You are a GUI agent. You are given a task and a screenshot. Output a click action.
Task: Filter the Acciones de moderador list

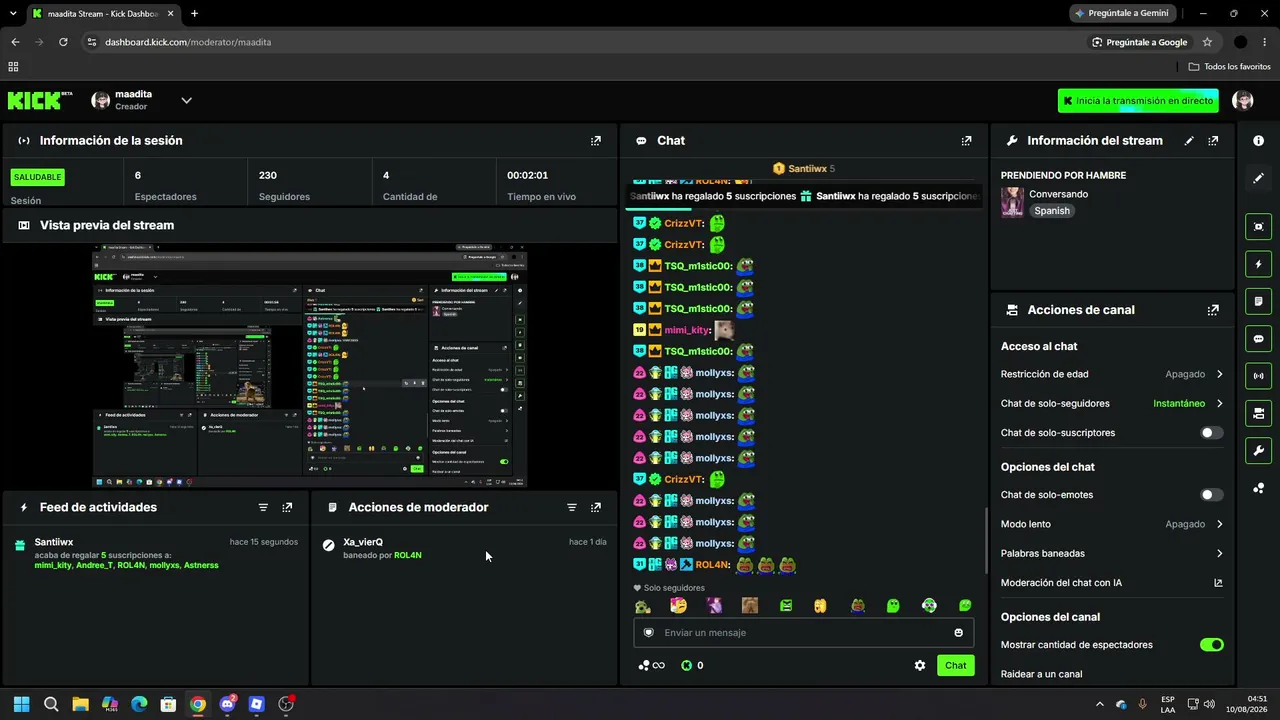tap(572, 507)
